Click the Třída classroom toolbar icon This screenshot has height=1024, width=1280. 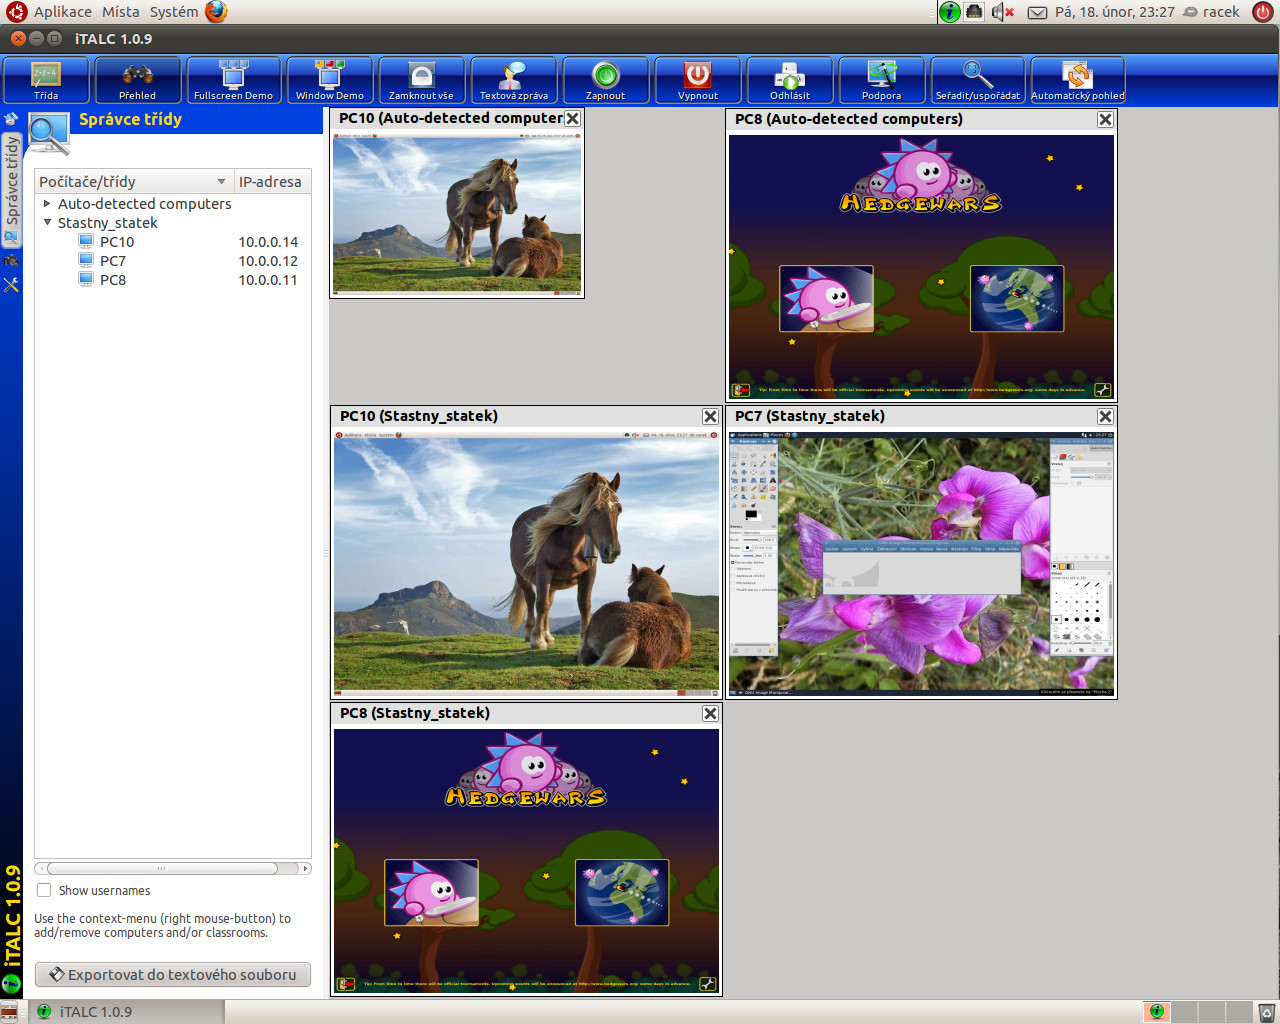tap(46, 80)
